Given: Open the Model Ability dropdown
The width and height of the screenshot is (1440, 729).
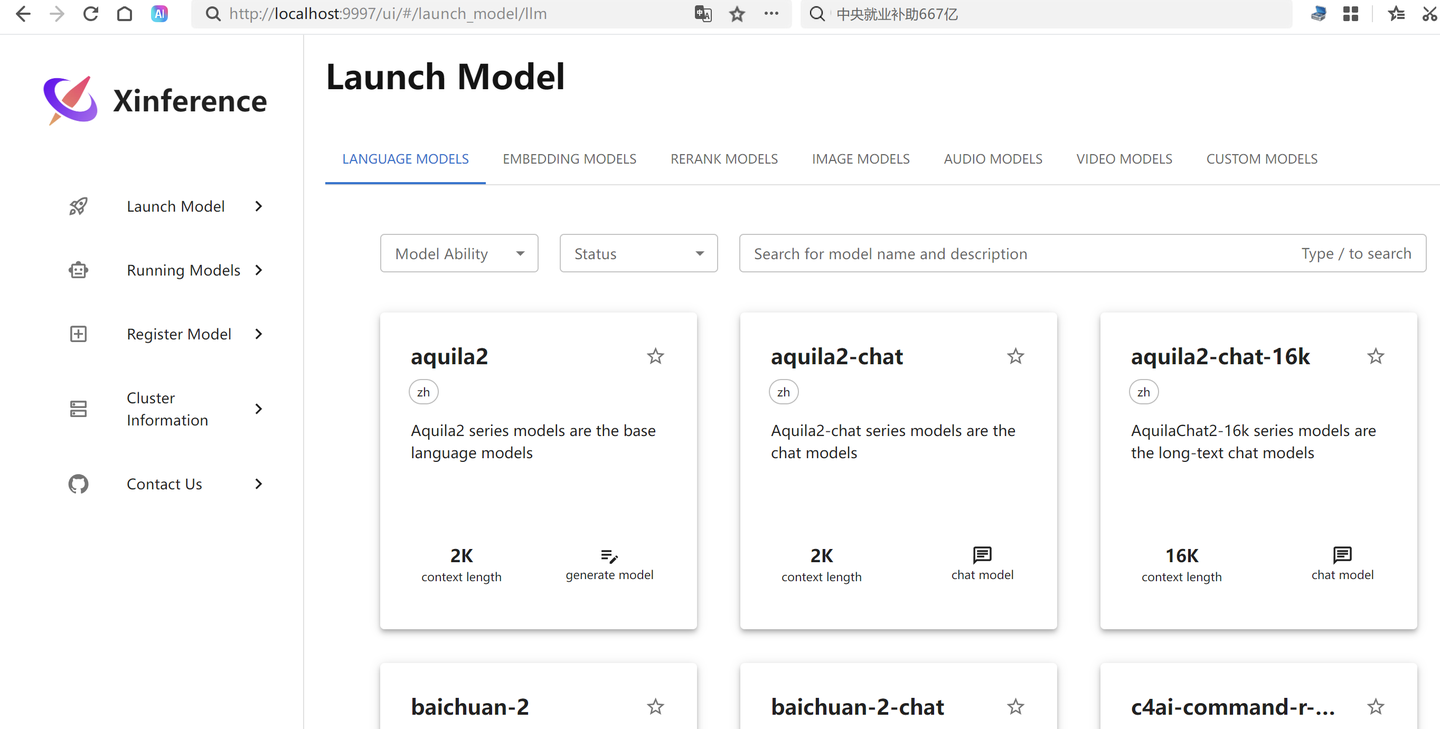Looking at the screenshot, I should click(459, 254).
